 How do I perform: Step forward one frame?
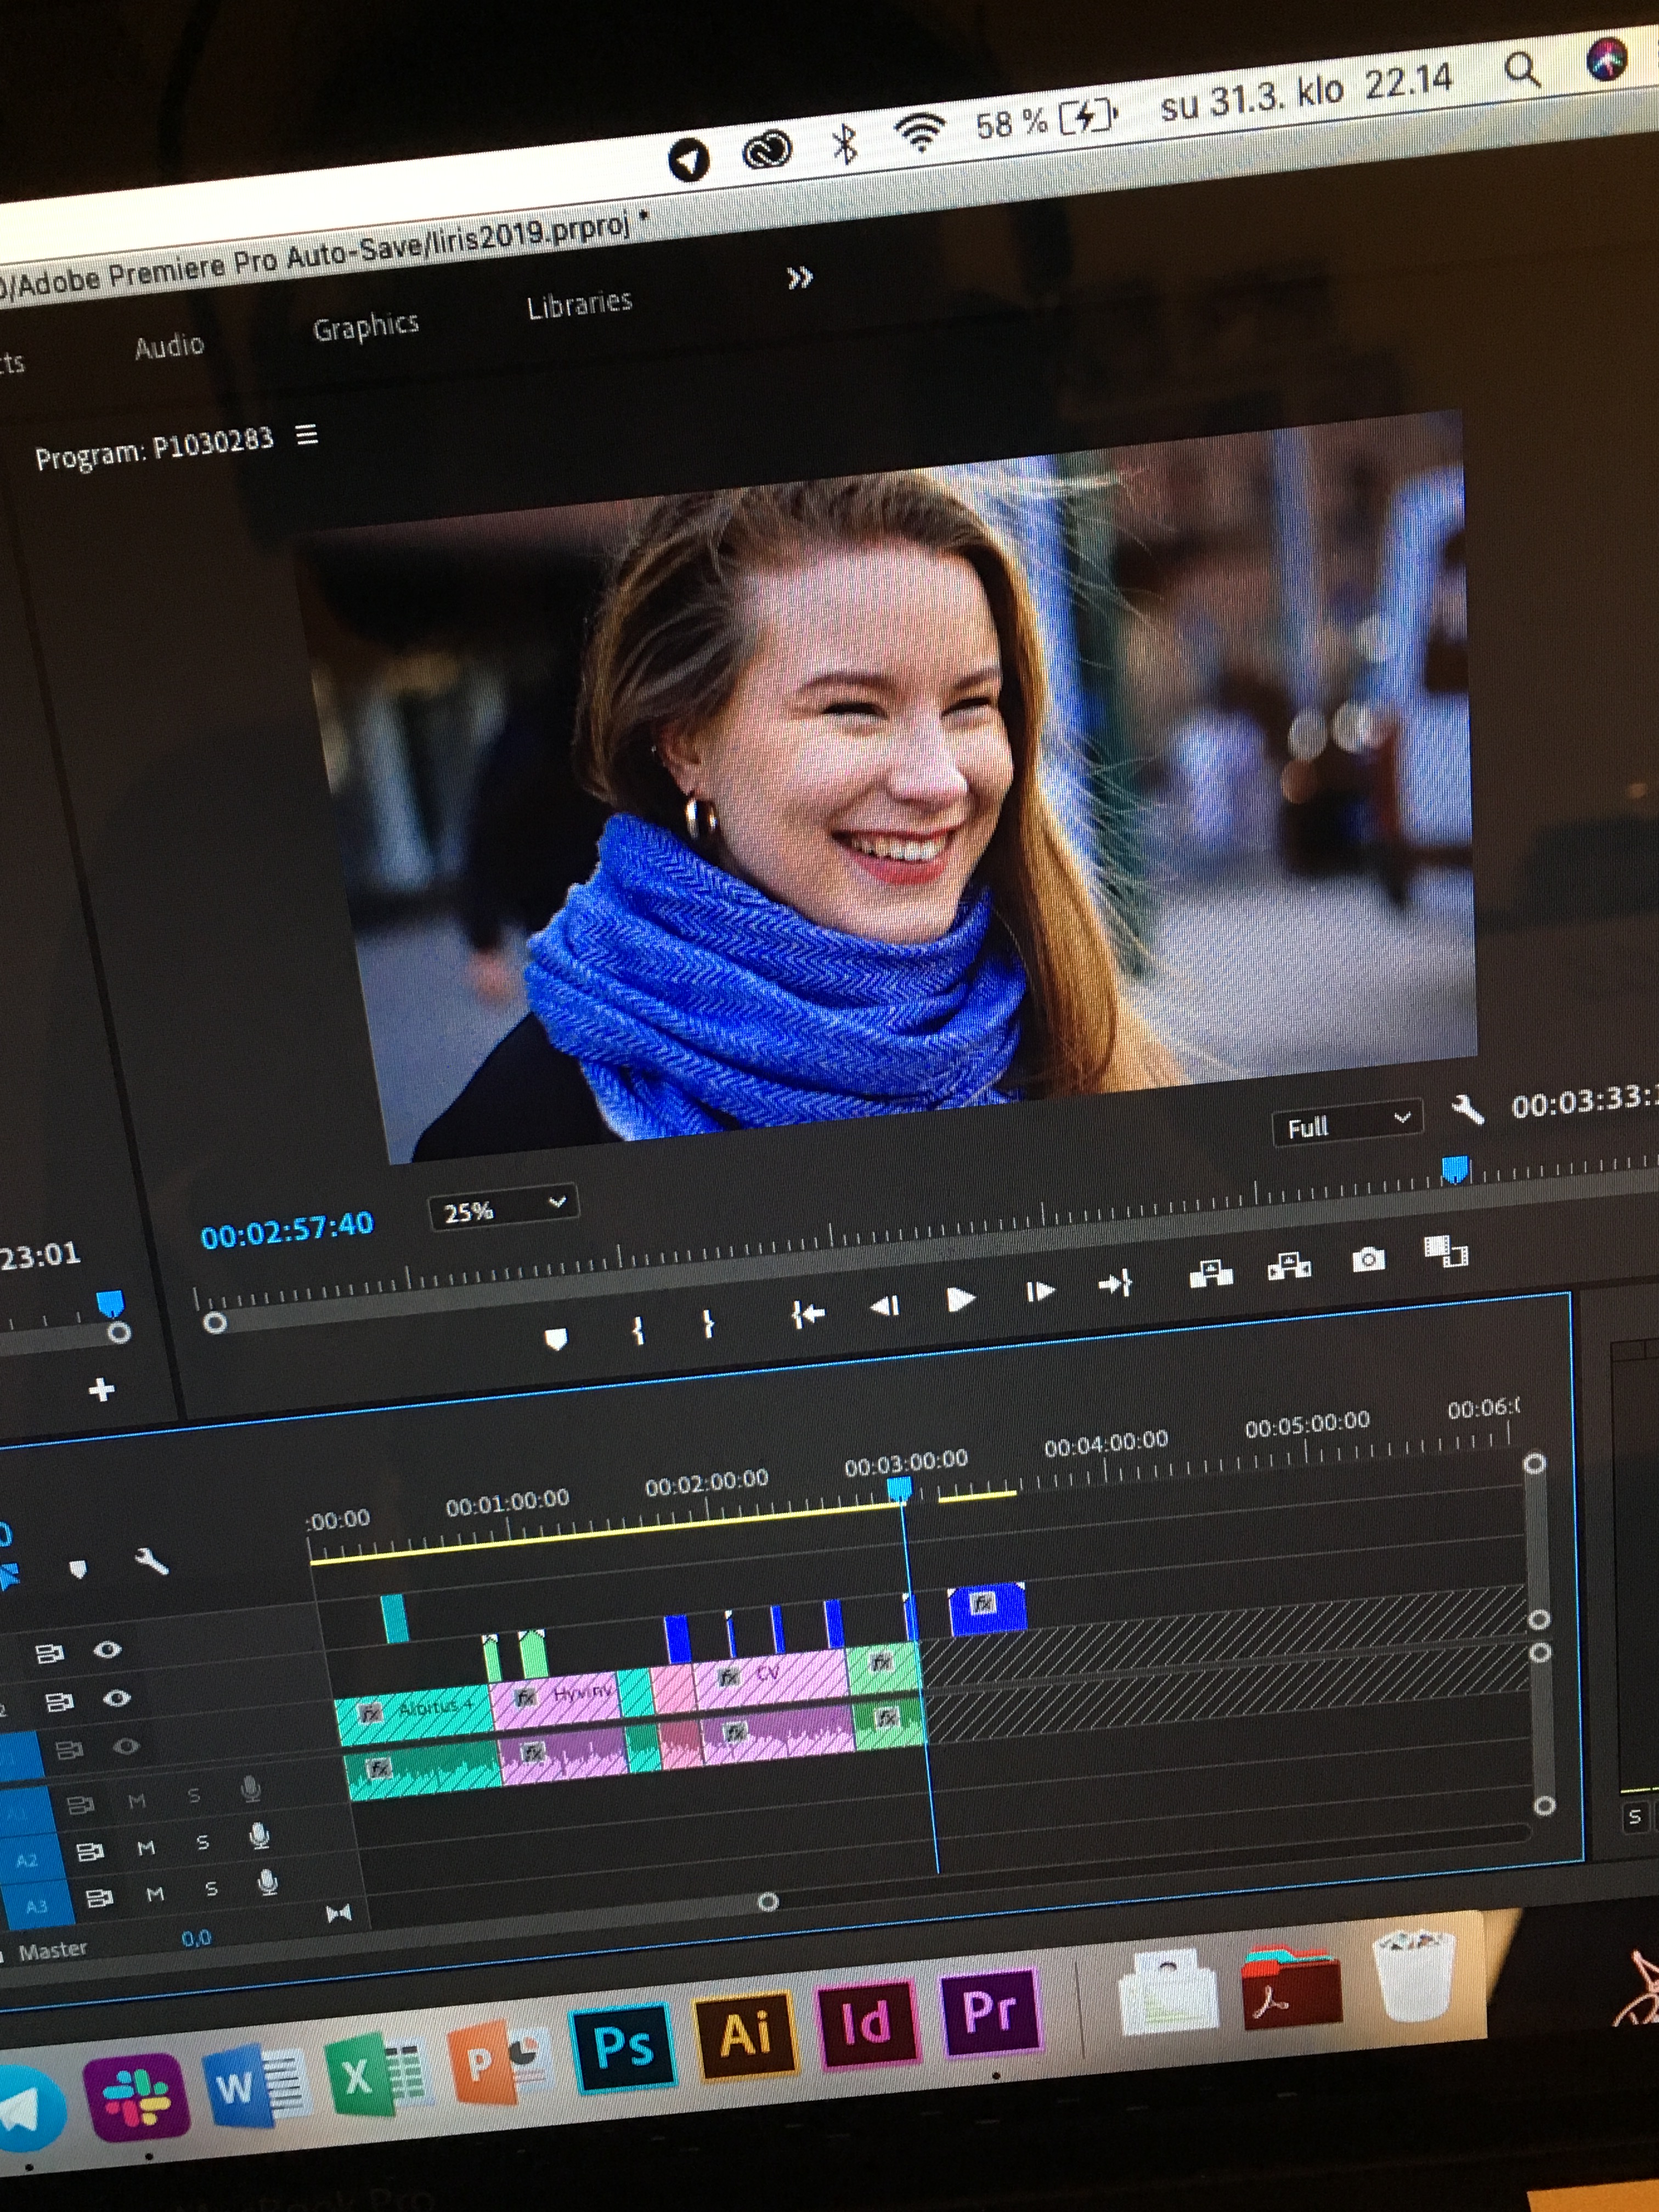pos(1040,1291)
